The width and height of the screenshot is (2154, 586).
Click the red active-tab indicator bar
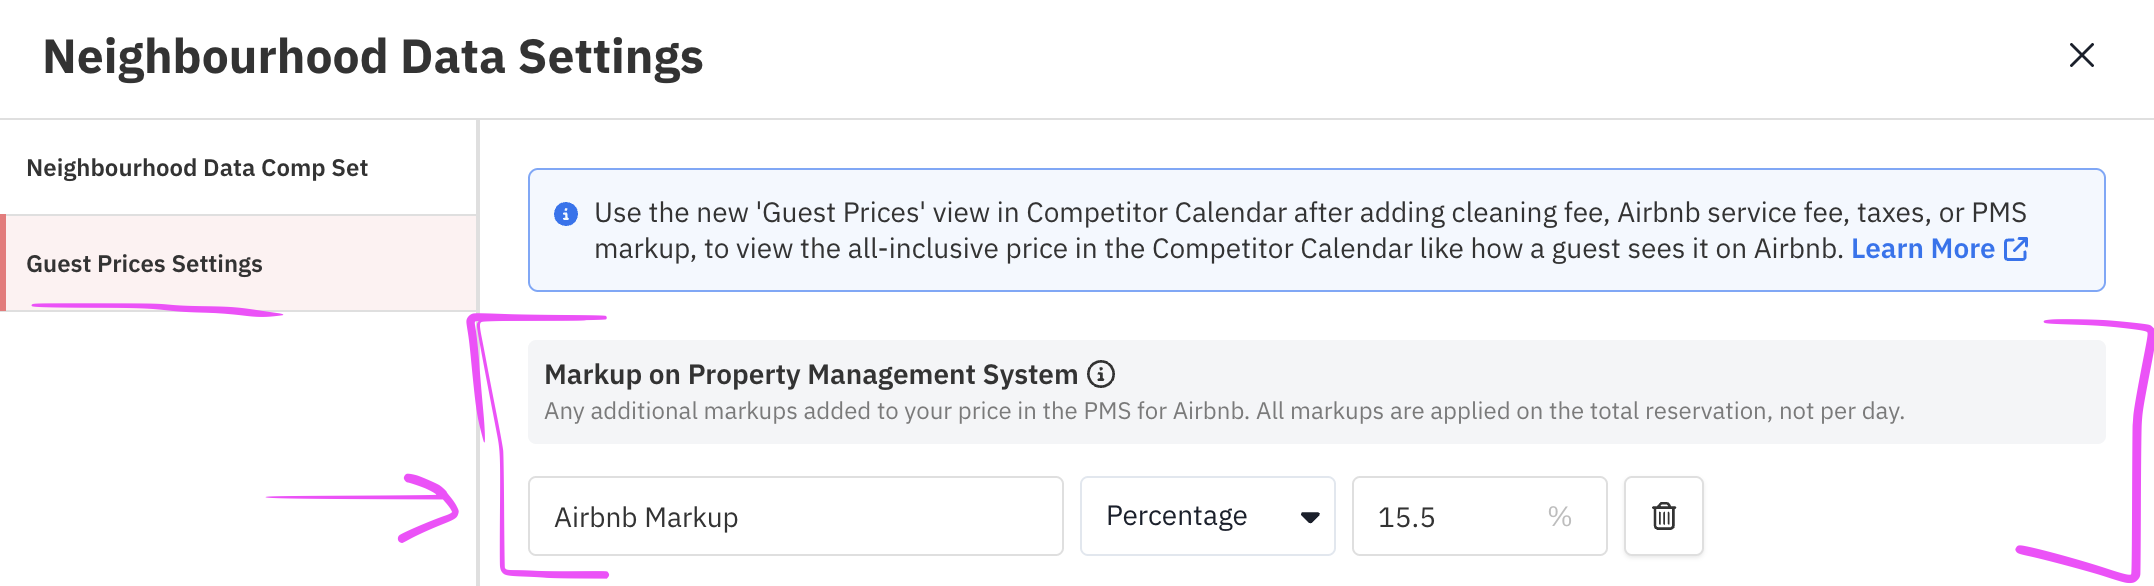[3, 263]
